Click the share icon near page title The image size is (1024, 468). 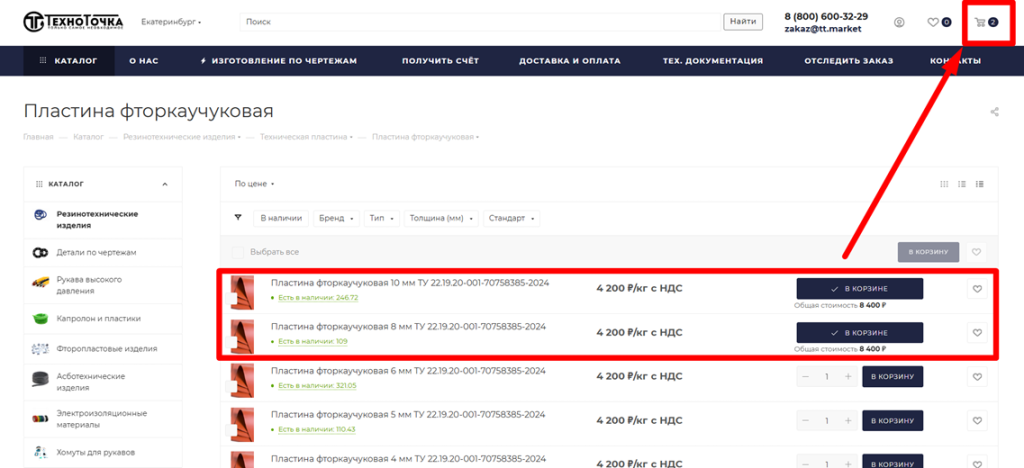[994, 112]
